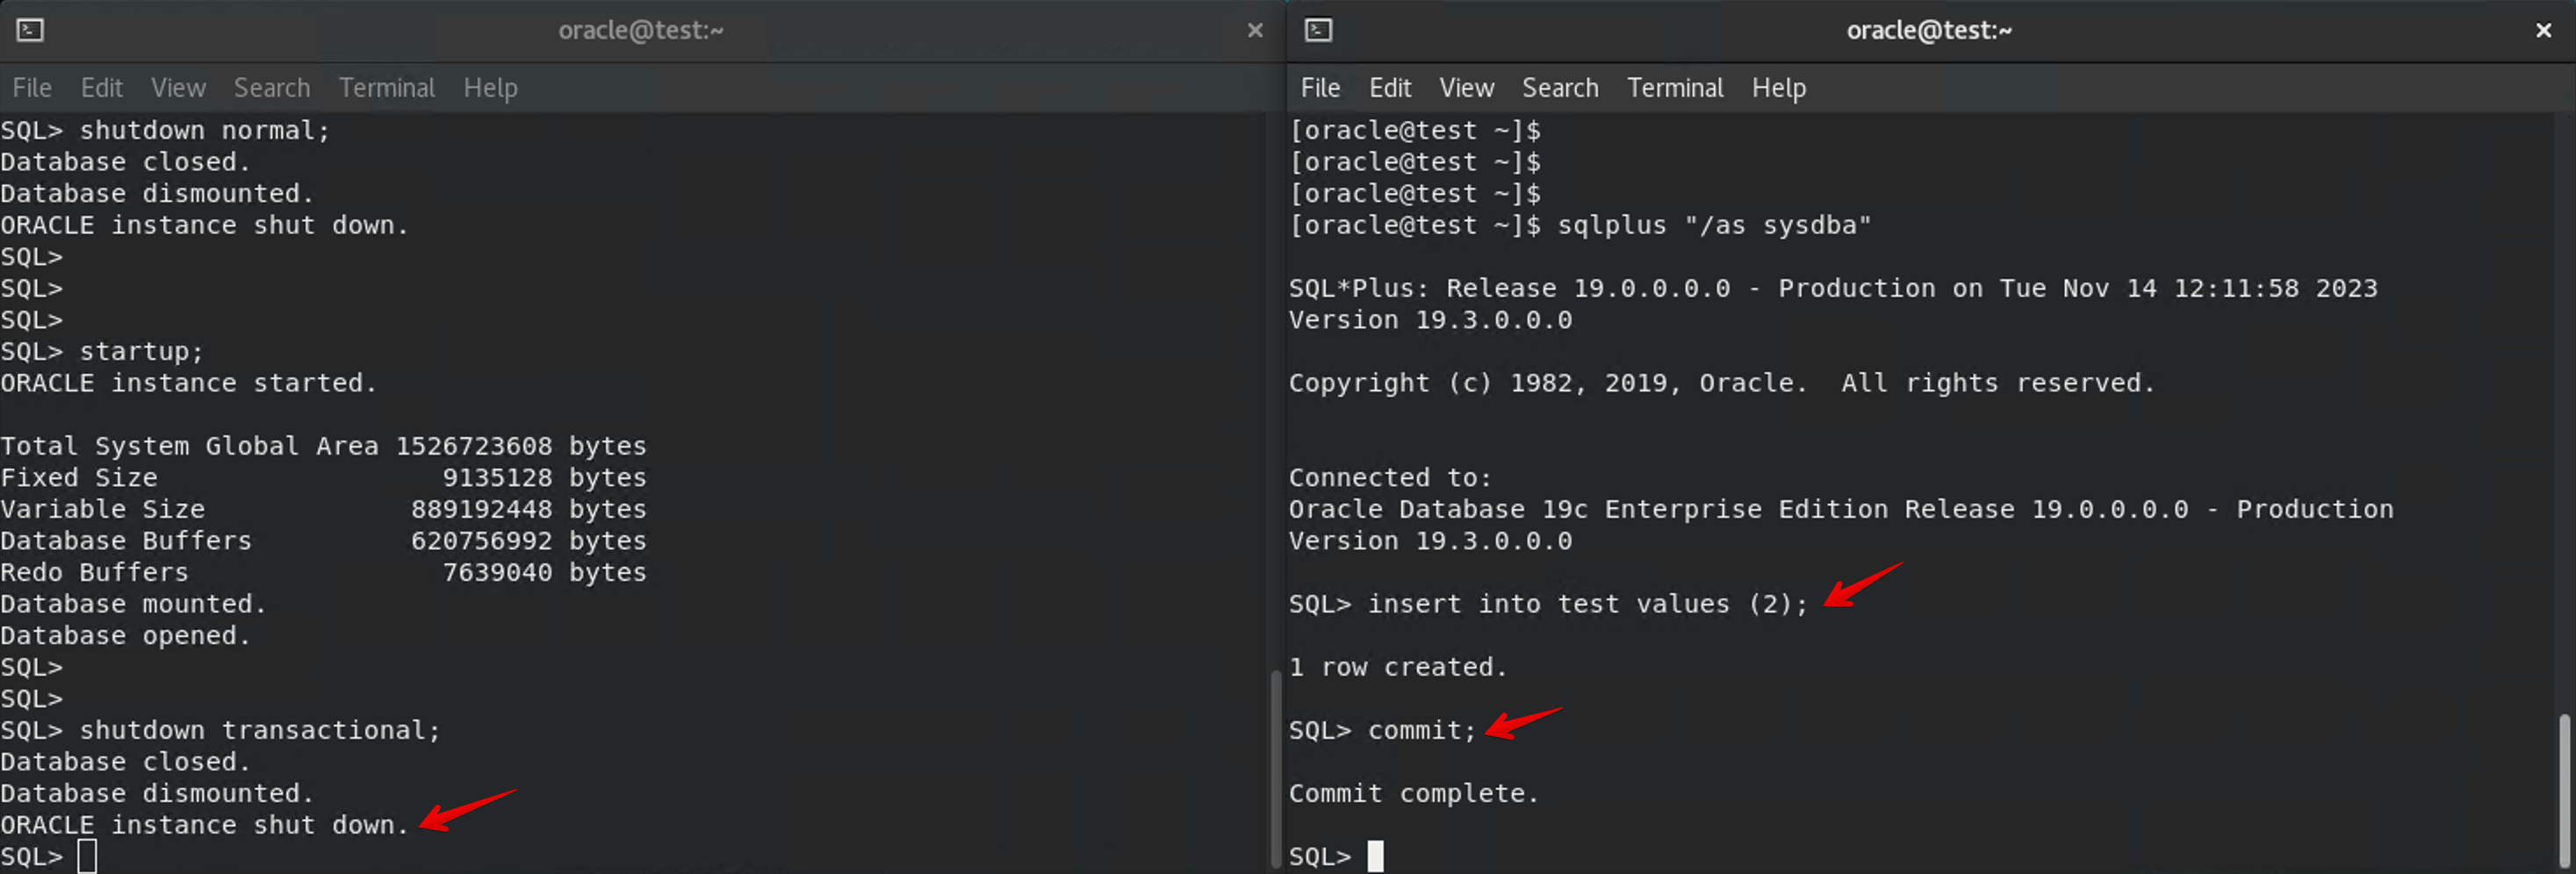Close the left terminal window

click(x=1255, y=30)
